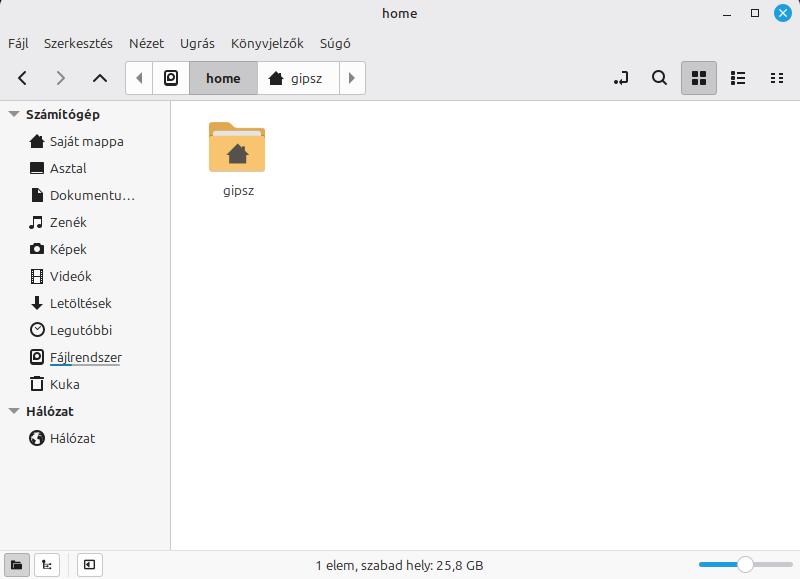The width and height of the screenshot is (800, 579).
Task: Open Letöltések downloads in sidebar
Action: (80, 303)
